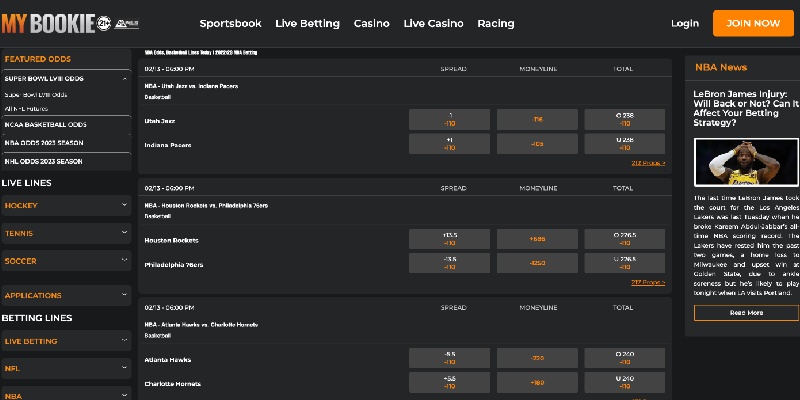Select Houston Rockets +13.5 spread
The height and width of the screenshot is (400, 800).
[x=449, y=239]
